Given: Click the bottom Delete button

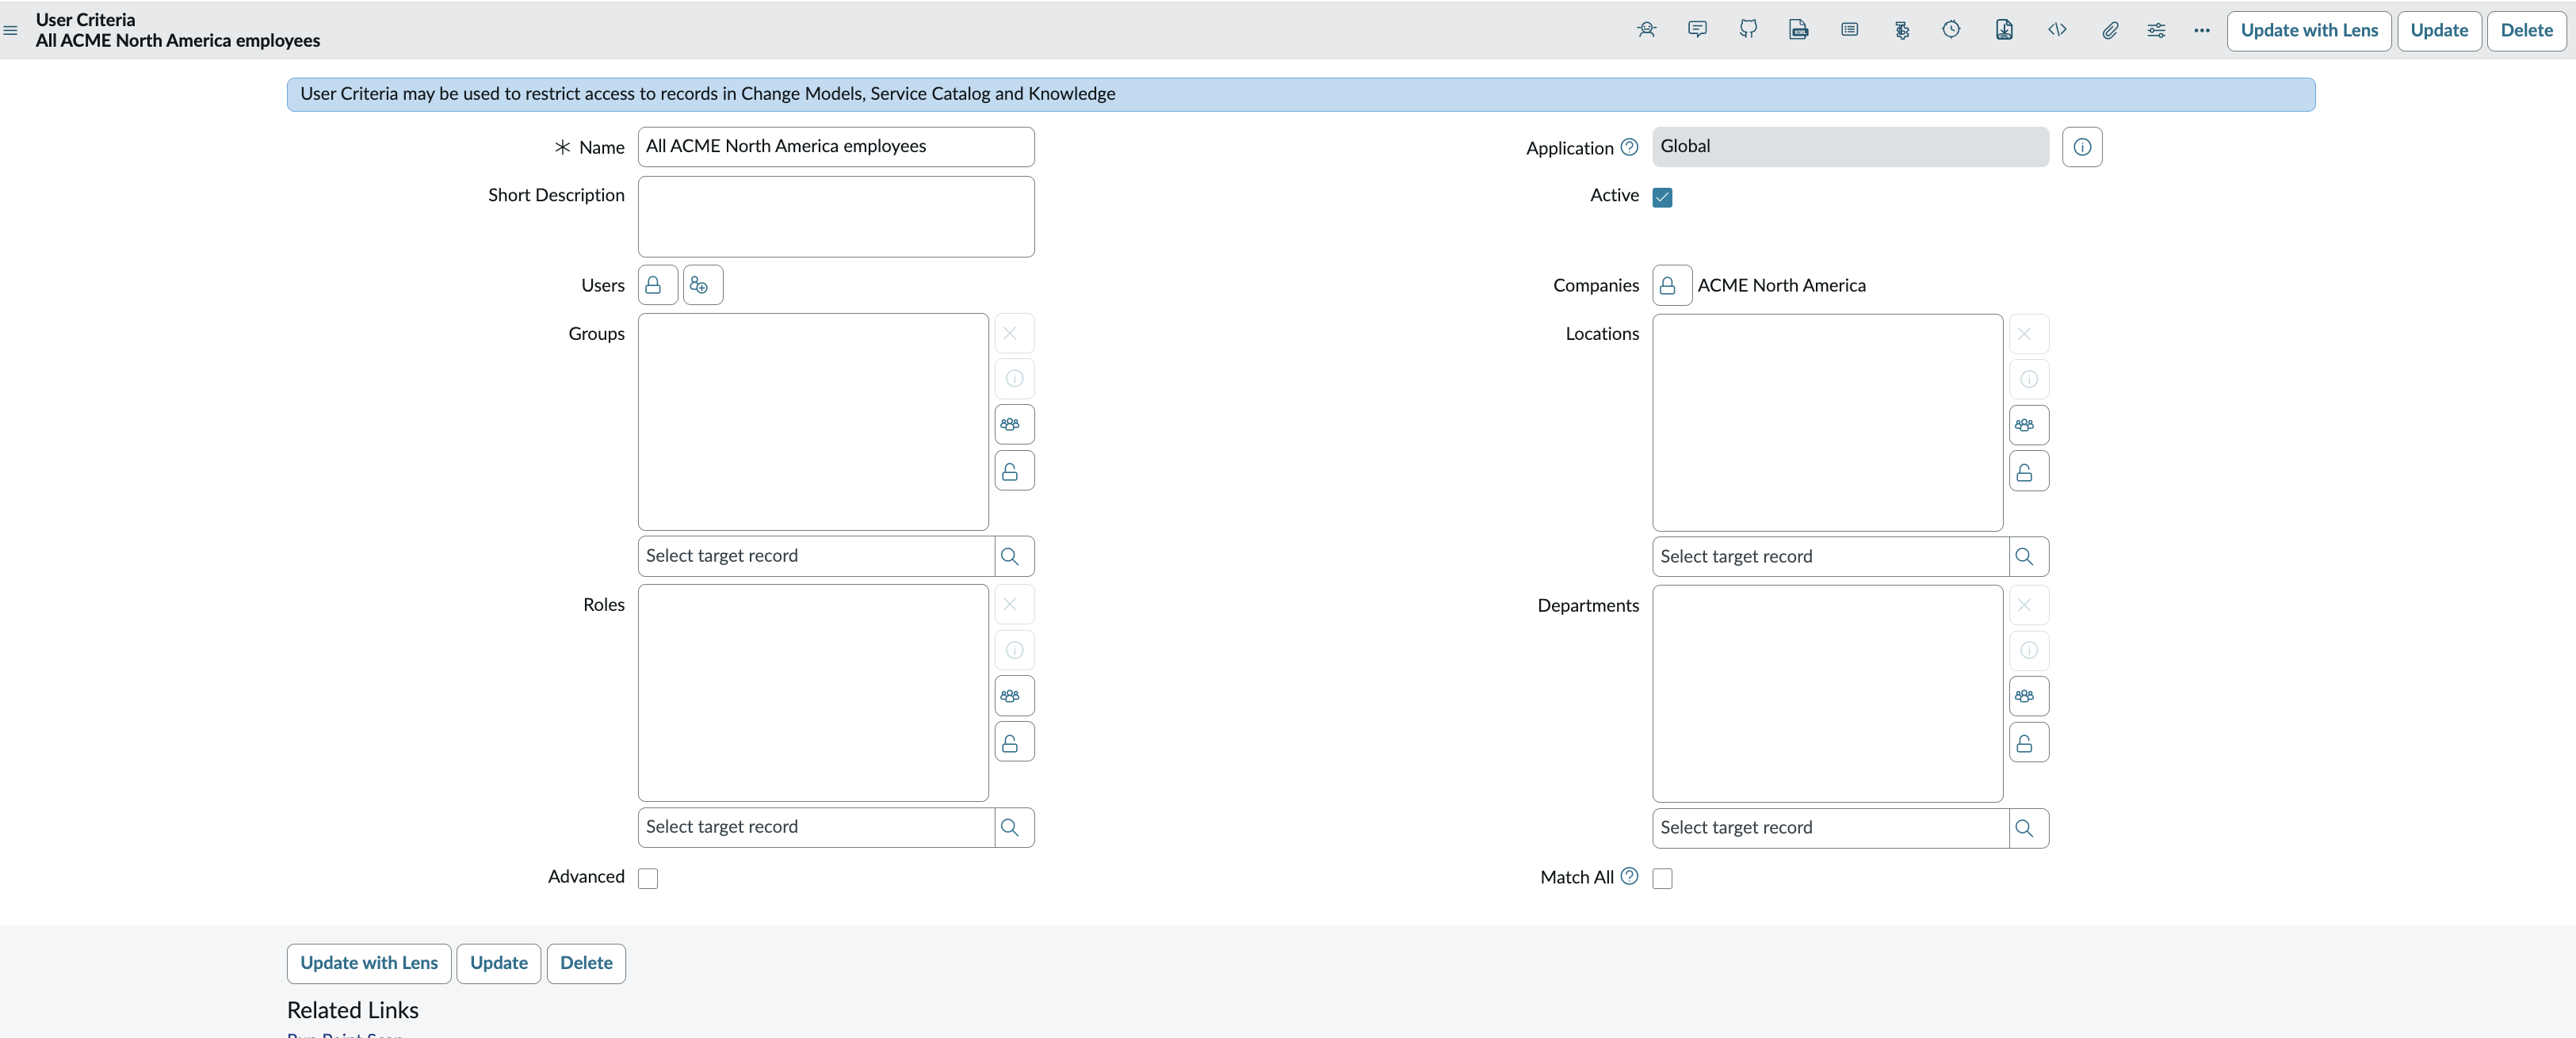Looking at the screenshot, I should [586, 963].
